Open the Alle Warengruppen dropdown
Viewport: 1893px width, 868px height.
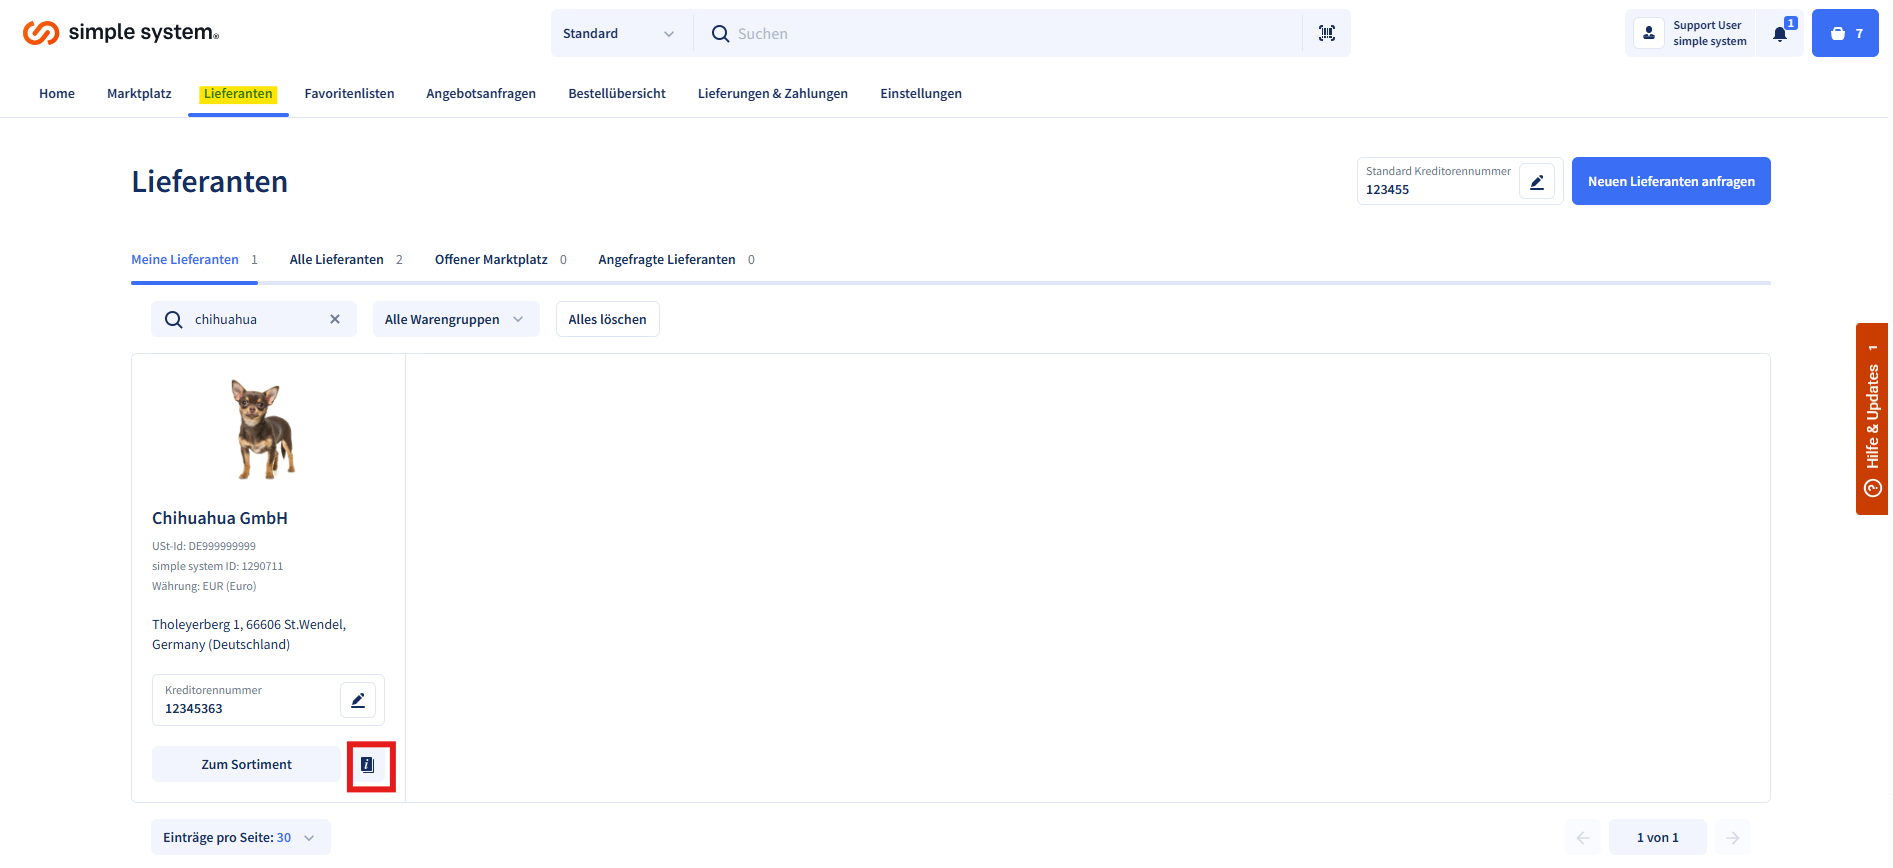click(x=455, y=319)
